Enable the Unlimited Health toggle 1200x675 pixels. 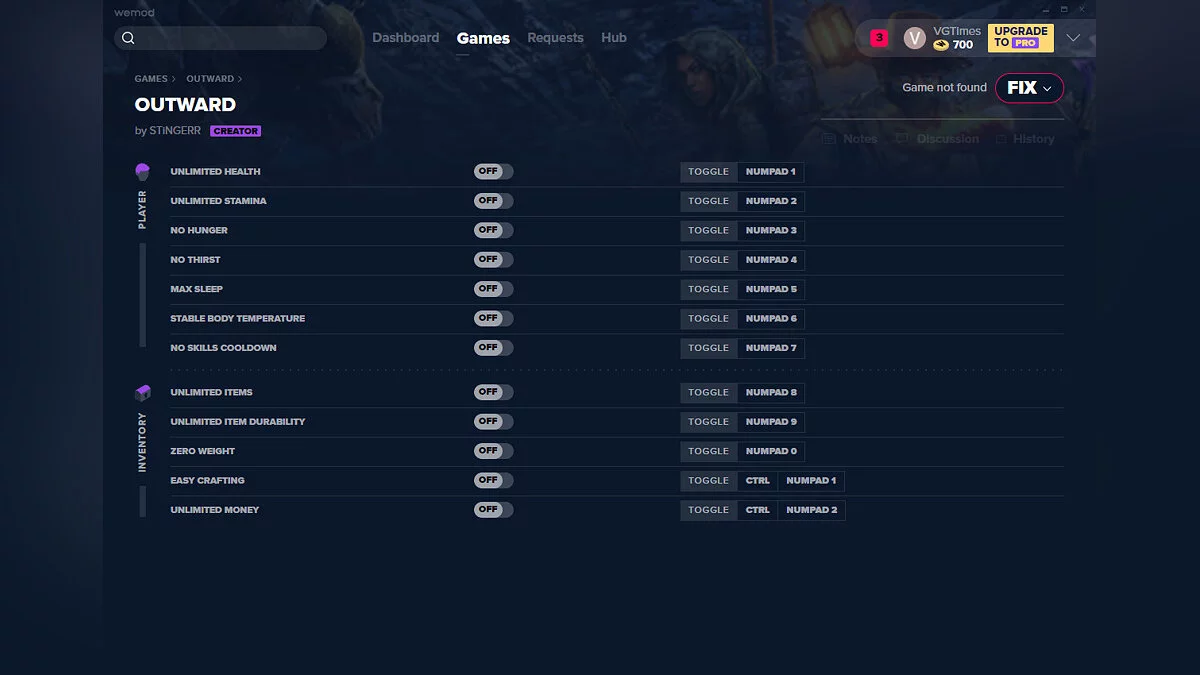pos(493,172)
